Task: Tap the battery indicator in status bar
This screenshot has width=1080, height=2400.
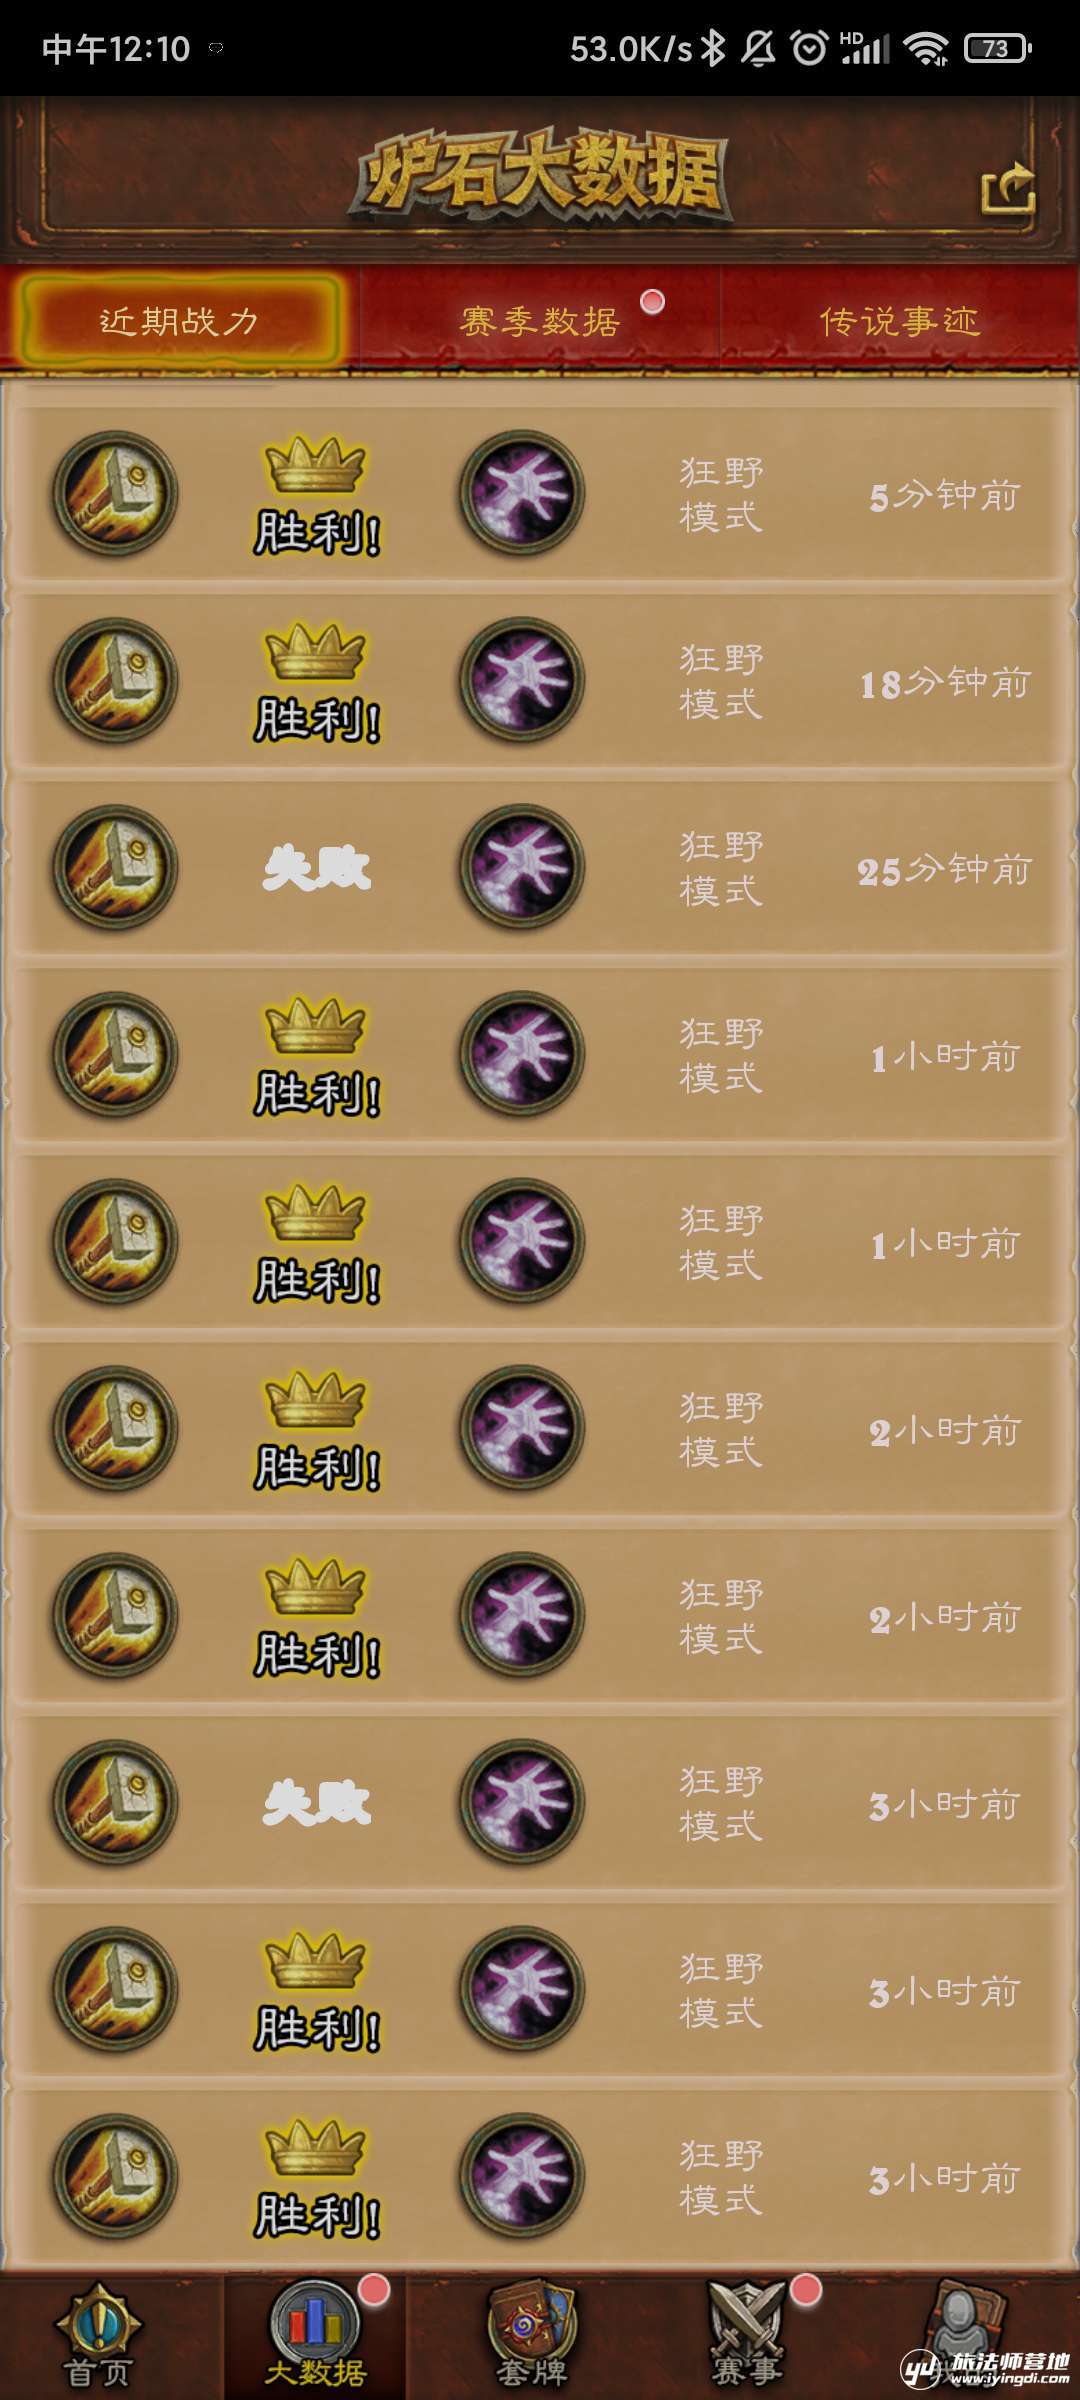Action: tap(997, 48)
